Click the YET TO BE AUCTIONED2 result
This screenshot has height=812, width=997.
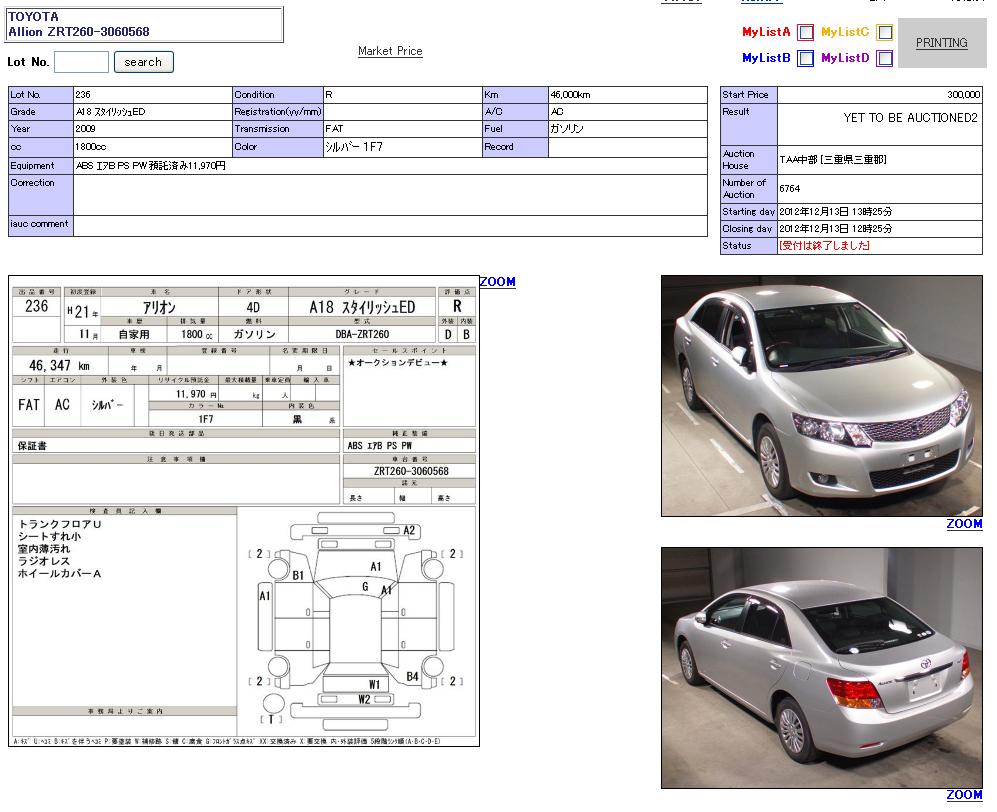tap(910, 118)
